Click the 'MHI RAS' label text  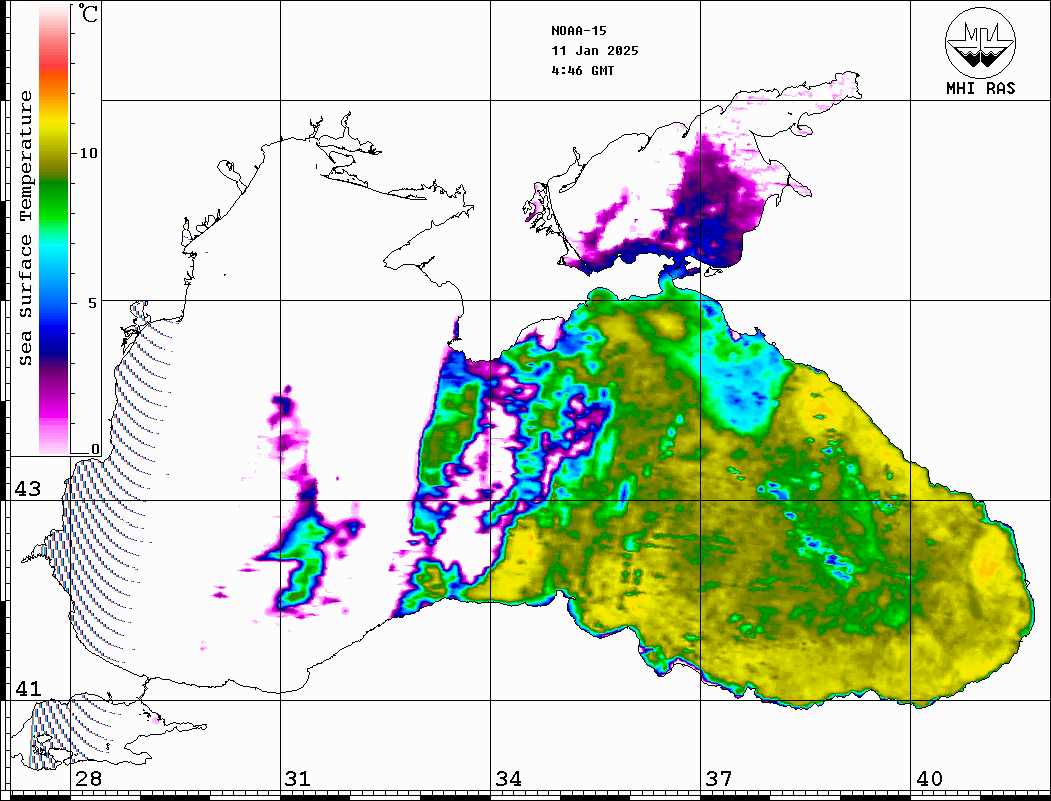980,88
